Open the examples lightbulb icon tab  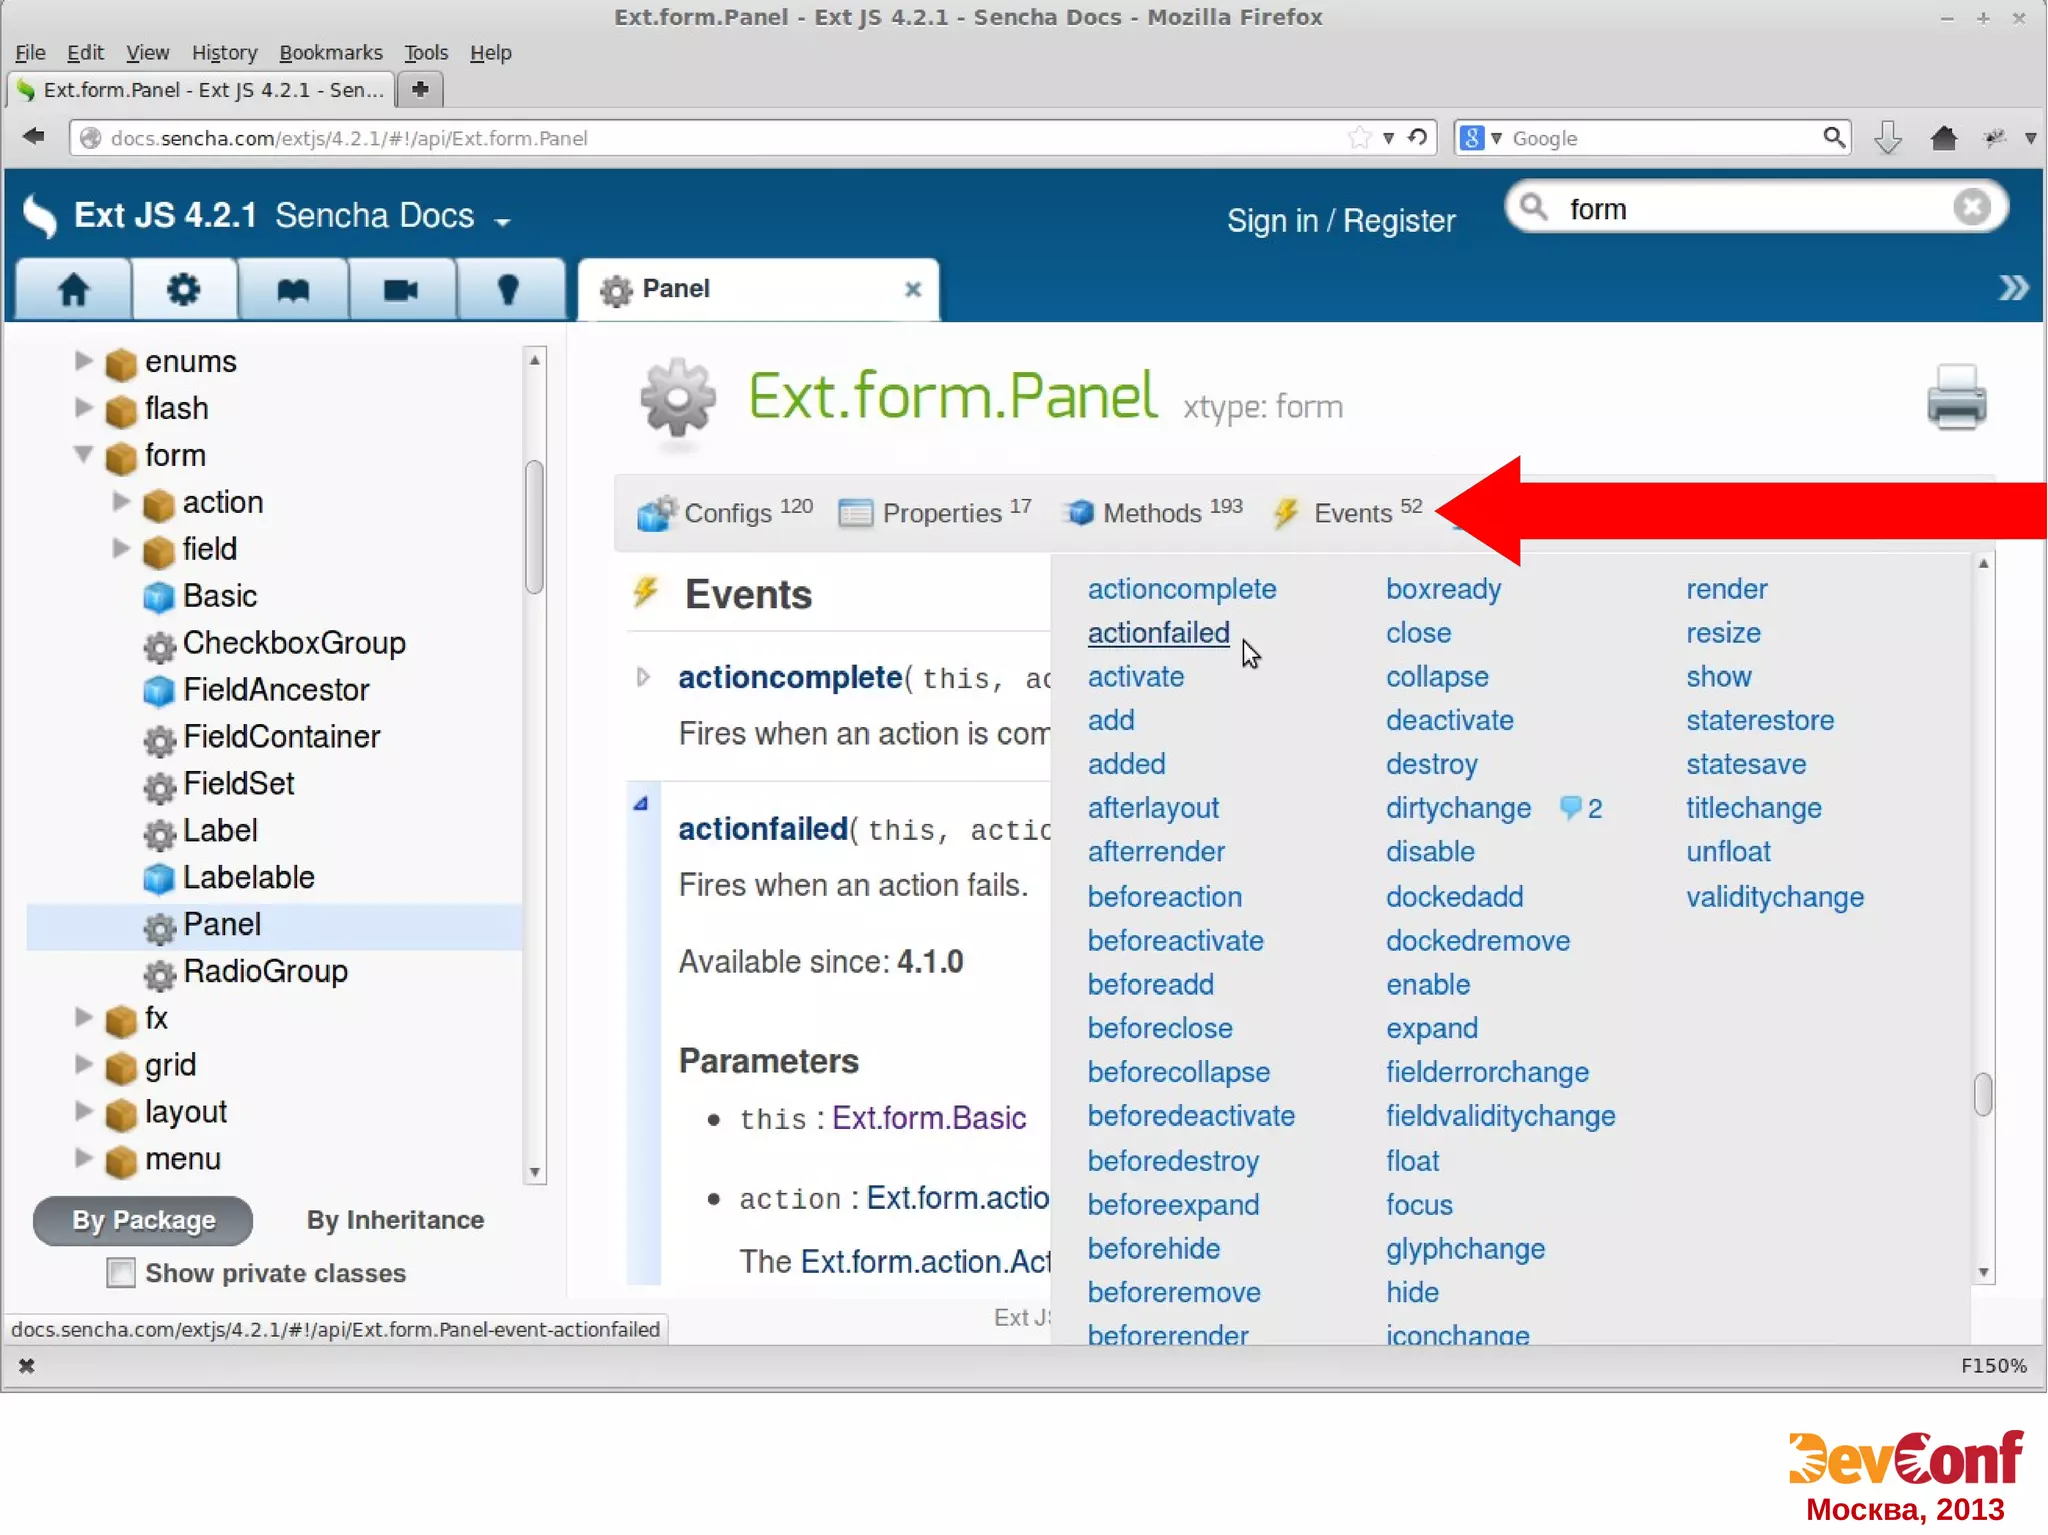[x=508, y=290]
